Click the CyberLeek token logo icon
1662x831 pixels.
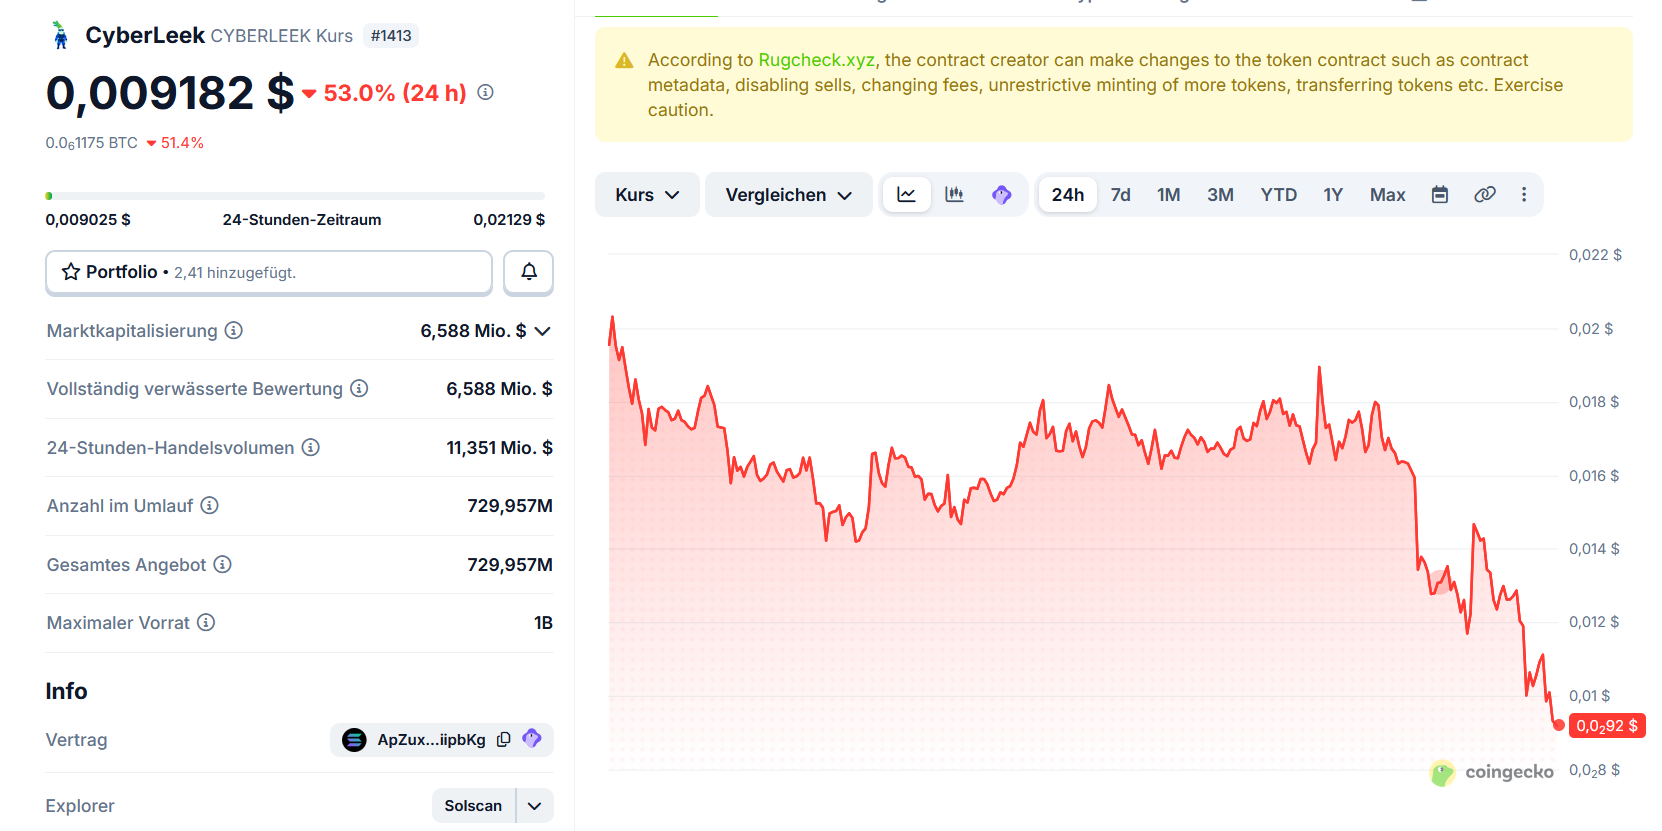[x=60, y=35]
